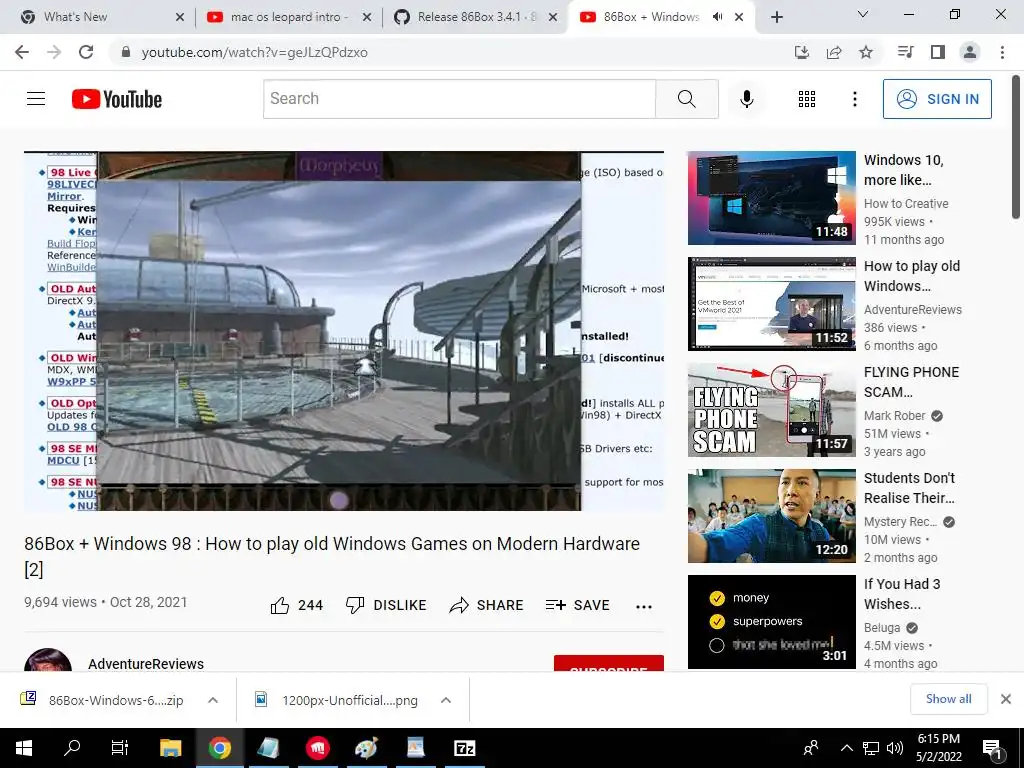1024x768 pixels.
Task: Share this page icon in address bar
Action: [x=834, y=52]
